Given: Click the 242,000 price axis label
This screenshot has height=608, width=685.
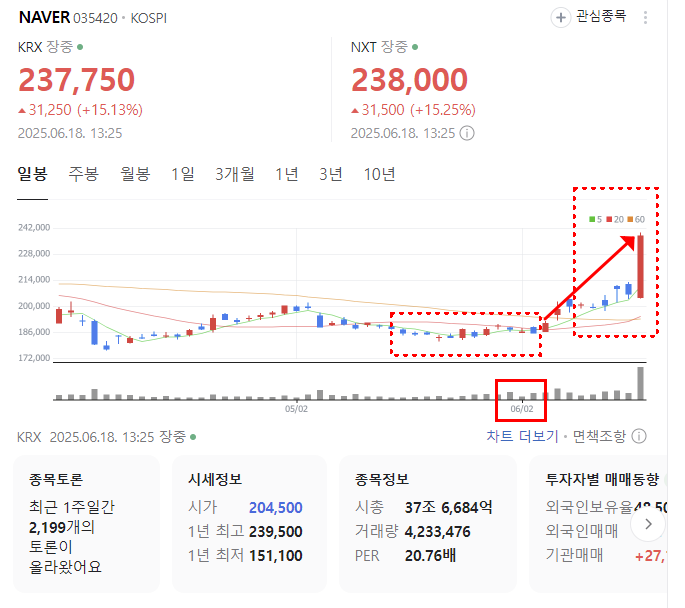Looking at the screenshot, I should click(34, 228).
